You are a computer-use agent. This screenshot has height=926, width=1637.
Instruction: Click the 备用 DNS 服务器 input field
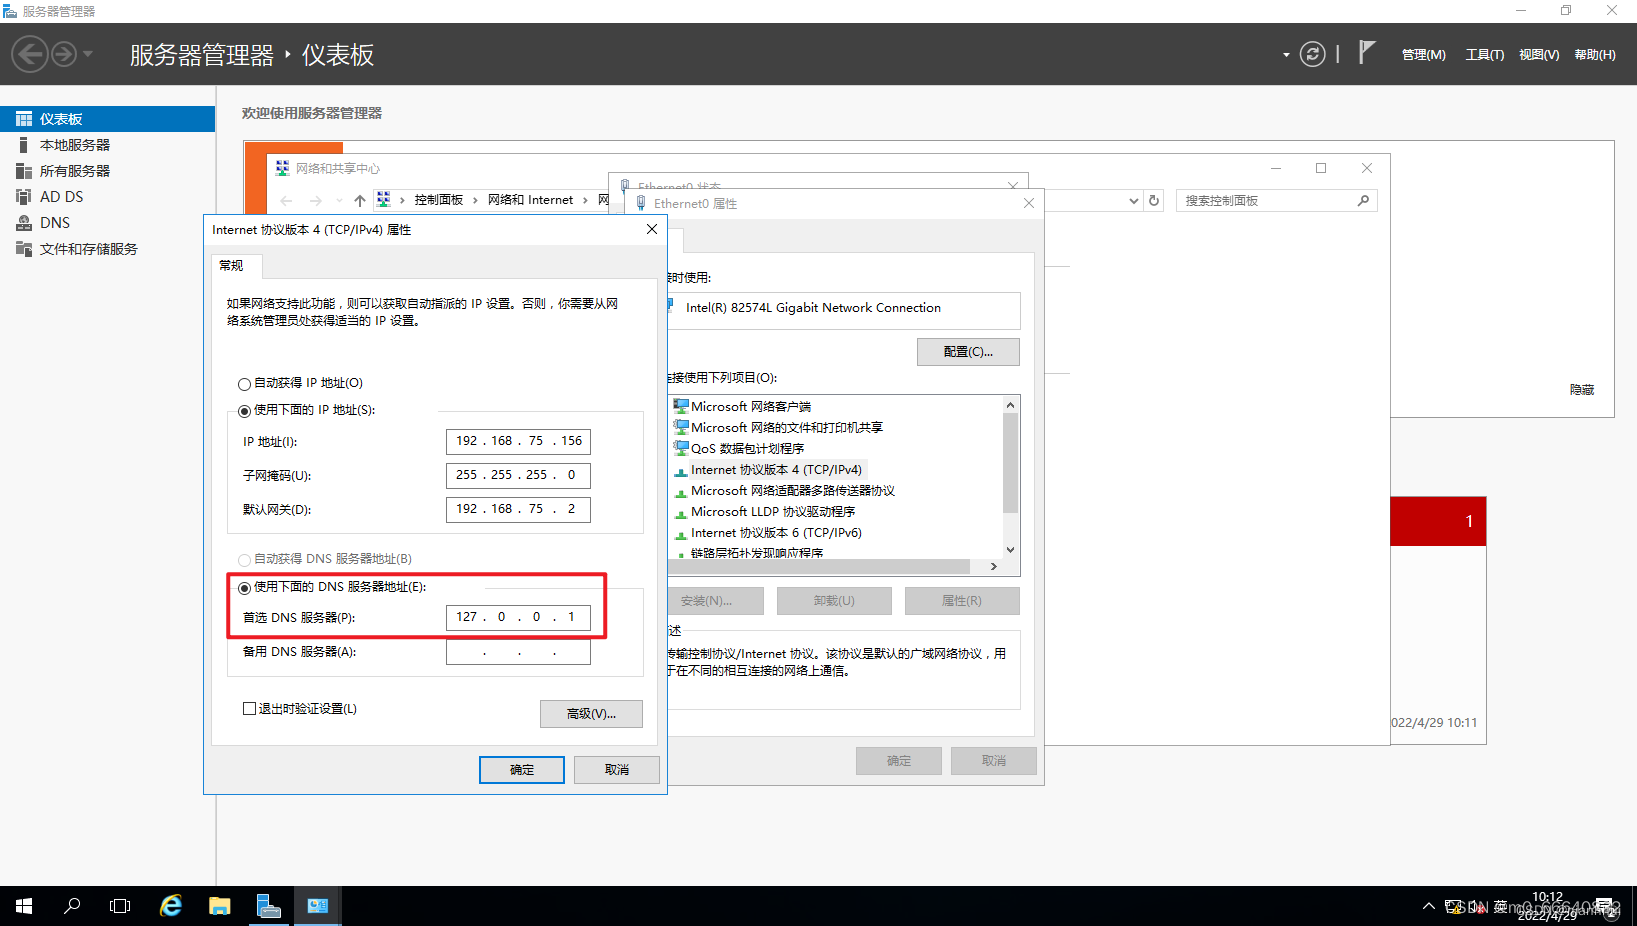(518, 652)
